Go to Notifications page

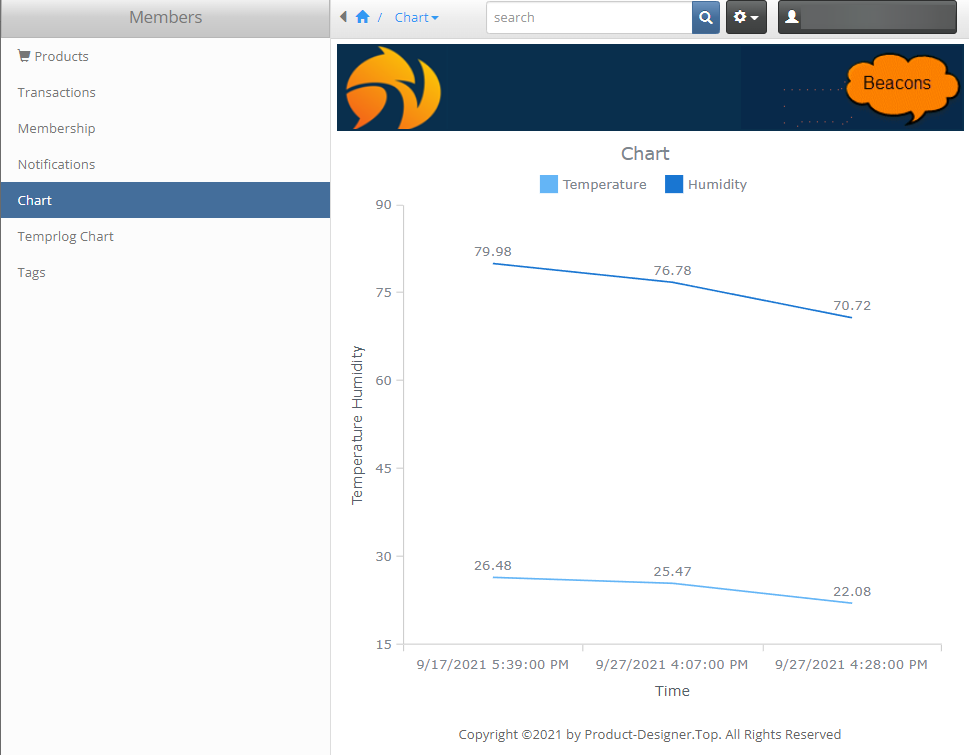tap(57, 164)
